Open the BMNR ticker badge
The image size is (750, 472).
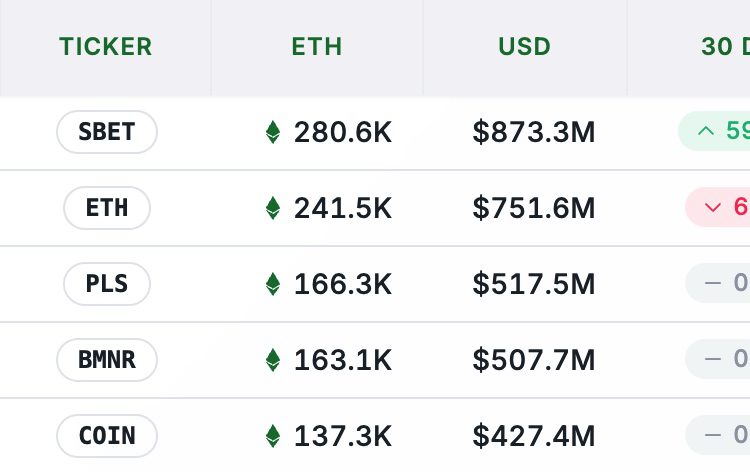click(107, 360)
